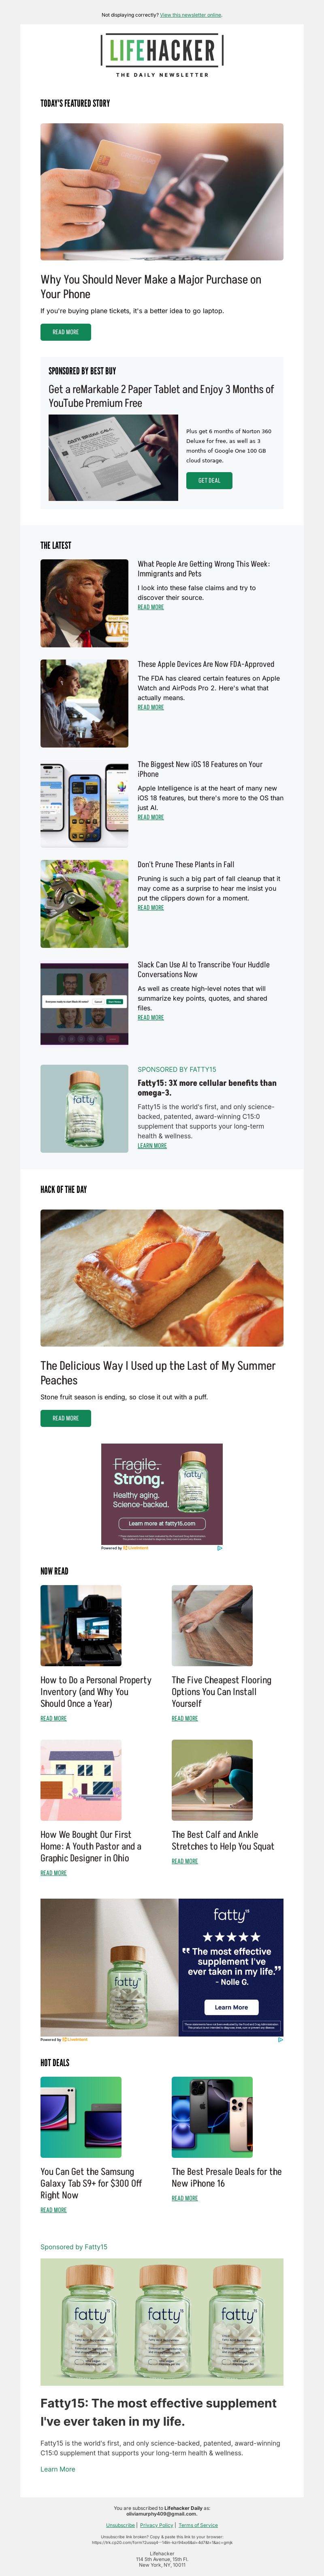This screenshot has width=324, height=2576.
Task: Click the AdChoices icon on the Fragile Strong ad
Action: (219, 1548)
